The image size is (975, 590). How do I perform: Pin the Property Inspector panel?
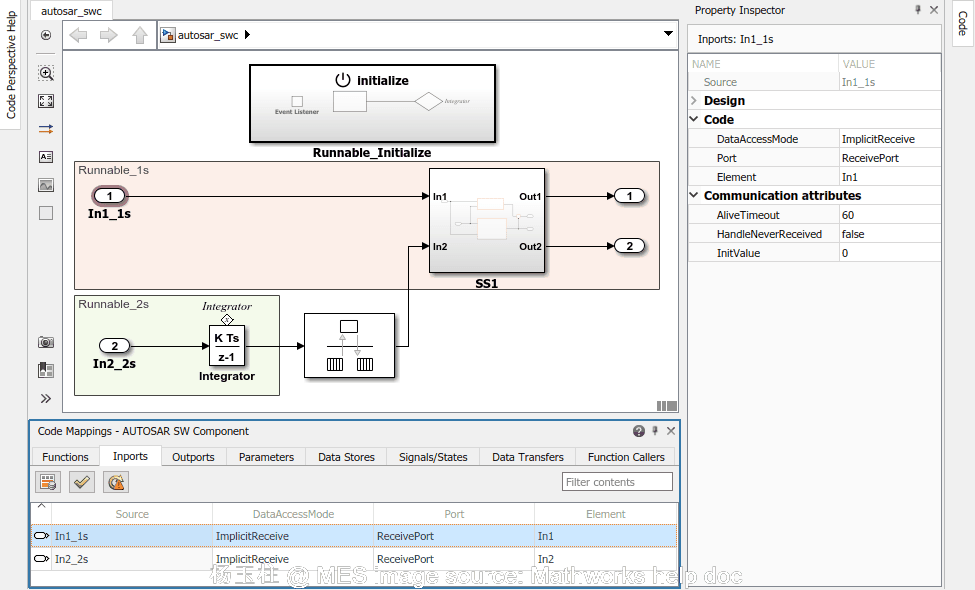coord(916,10)
